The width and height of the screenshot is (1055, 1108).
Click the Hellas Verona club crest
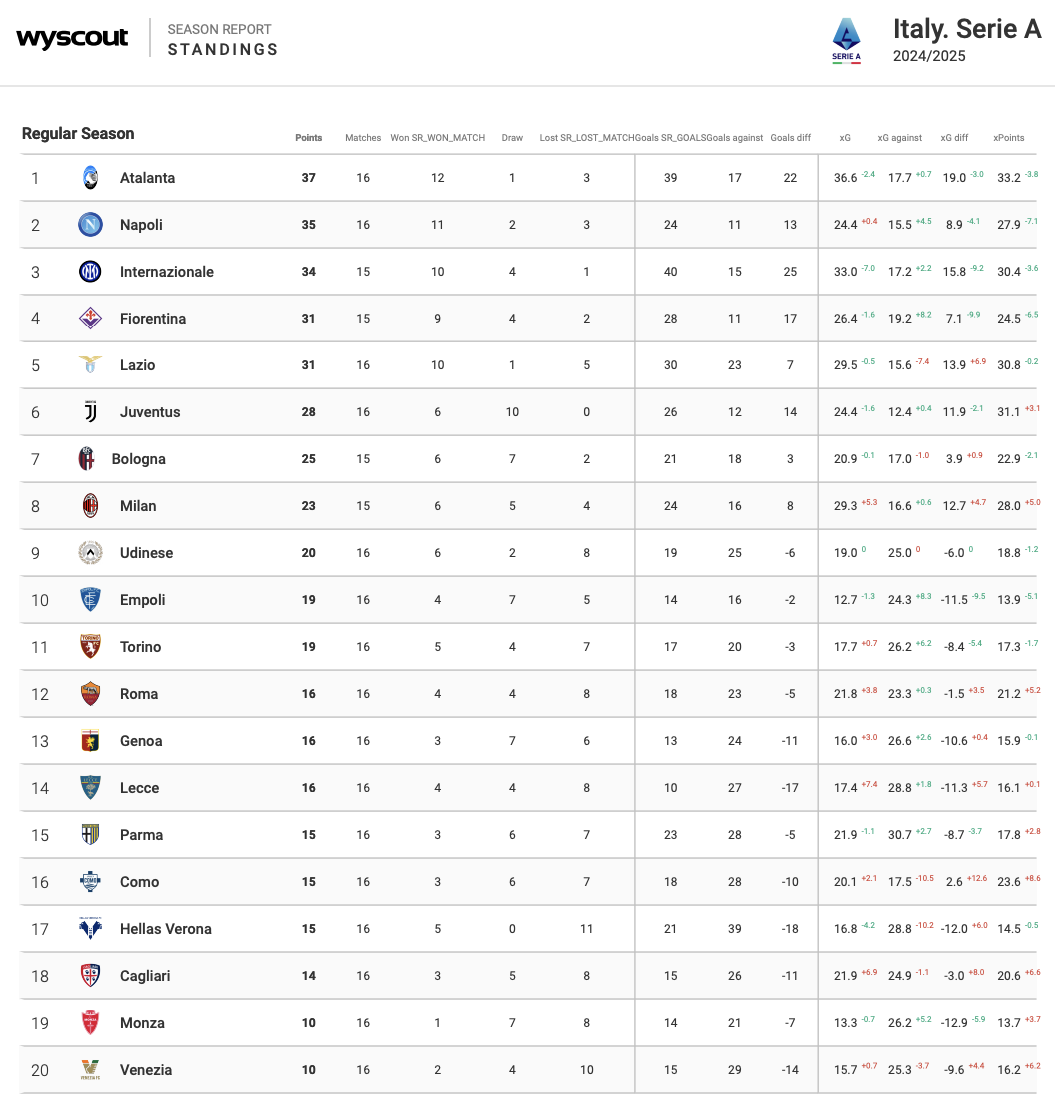(90, 929)
